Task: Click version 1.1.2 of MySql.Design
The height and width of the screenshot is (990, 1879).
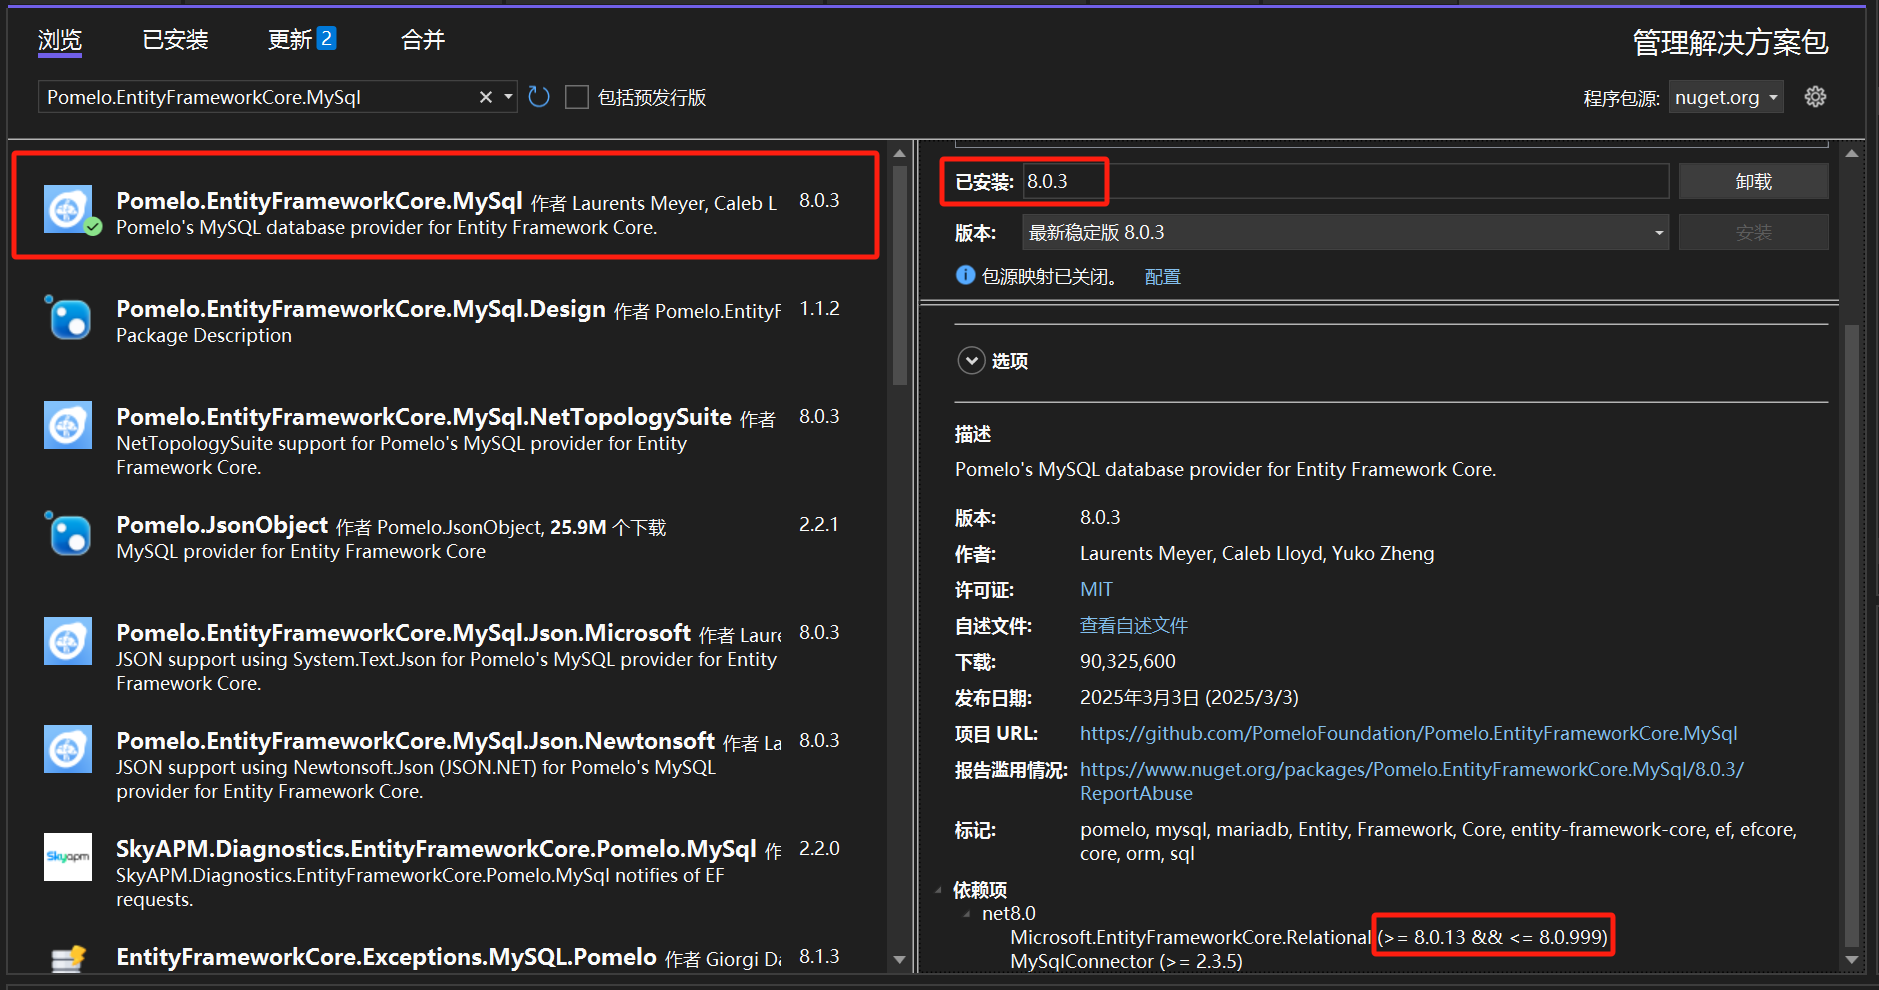Action: pyautogui.click(x=819, y=308)
